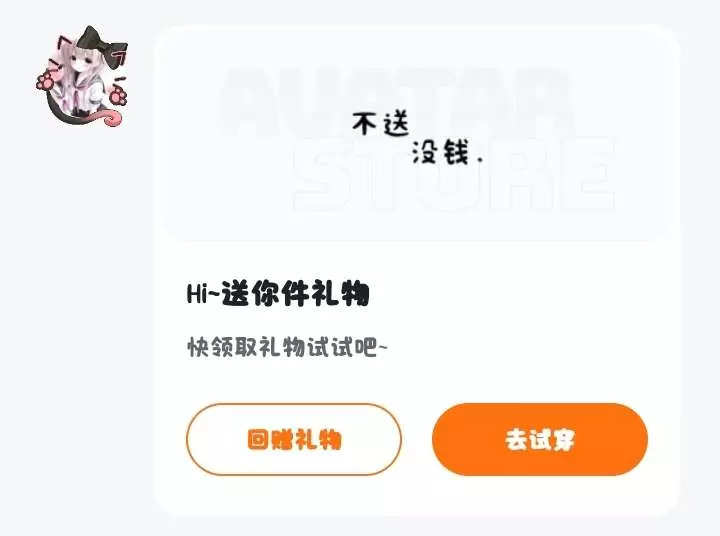The image size is (720, 536).
Task: Click the cat ear outline on the avatar frame
Action: [x=66, y=44]
